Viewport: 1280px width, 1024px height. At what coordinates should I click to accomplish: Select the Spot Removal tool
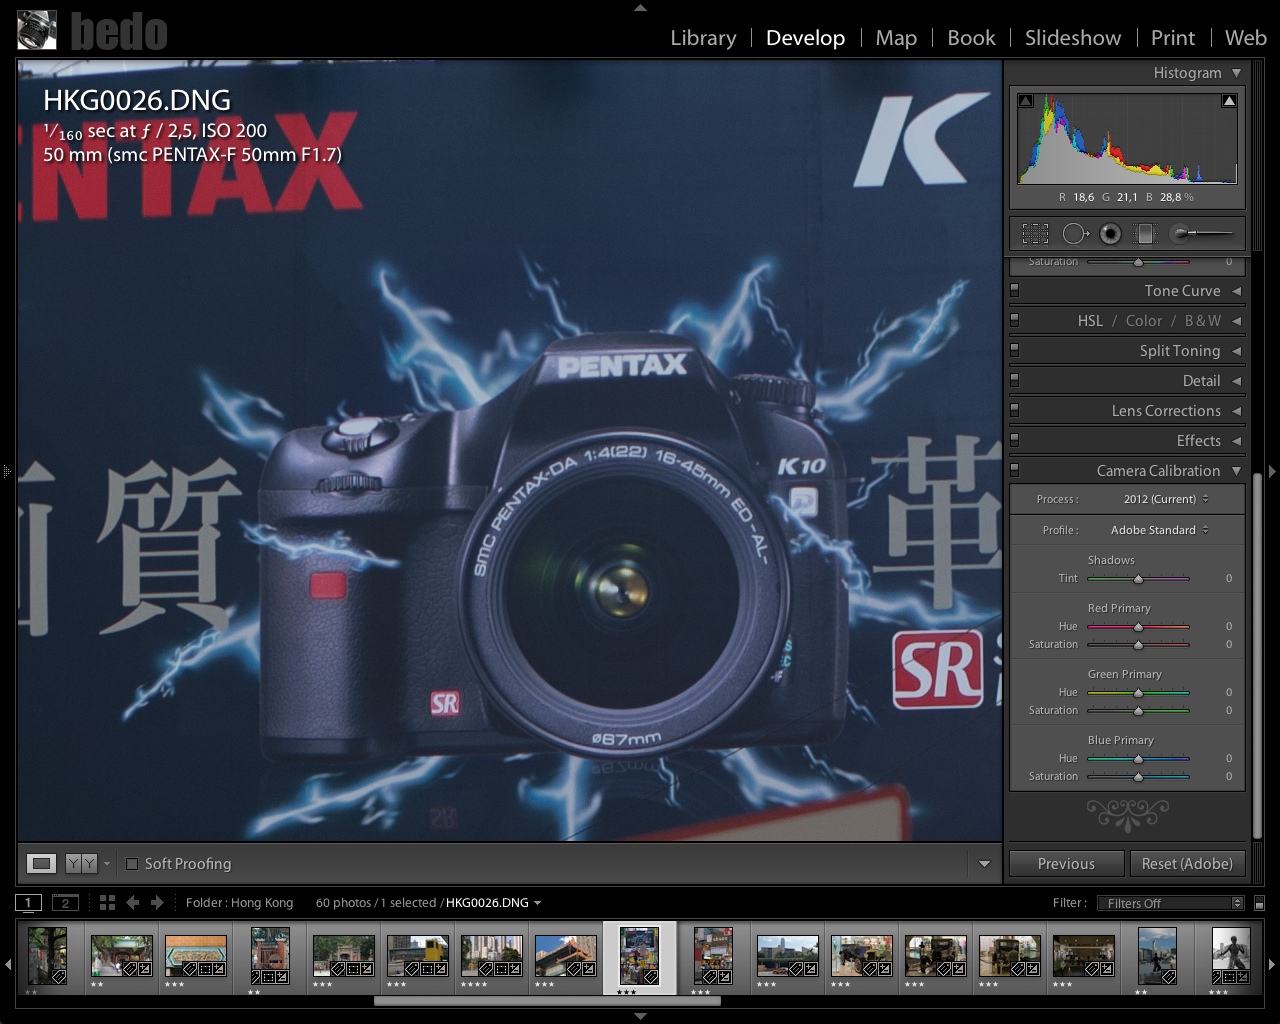(1075, 234)
